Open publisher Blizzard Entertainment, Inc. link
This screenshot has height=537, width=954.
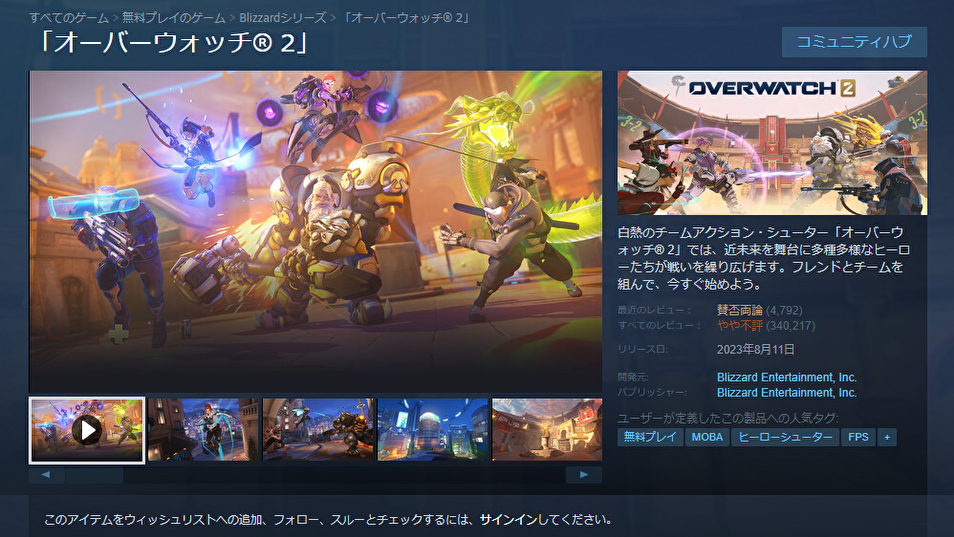click(787, 393)
